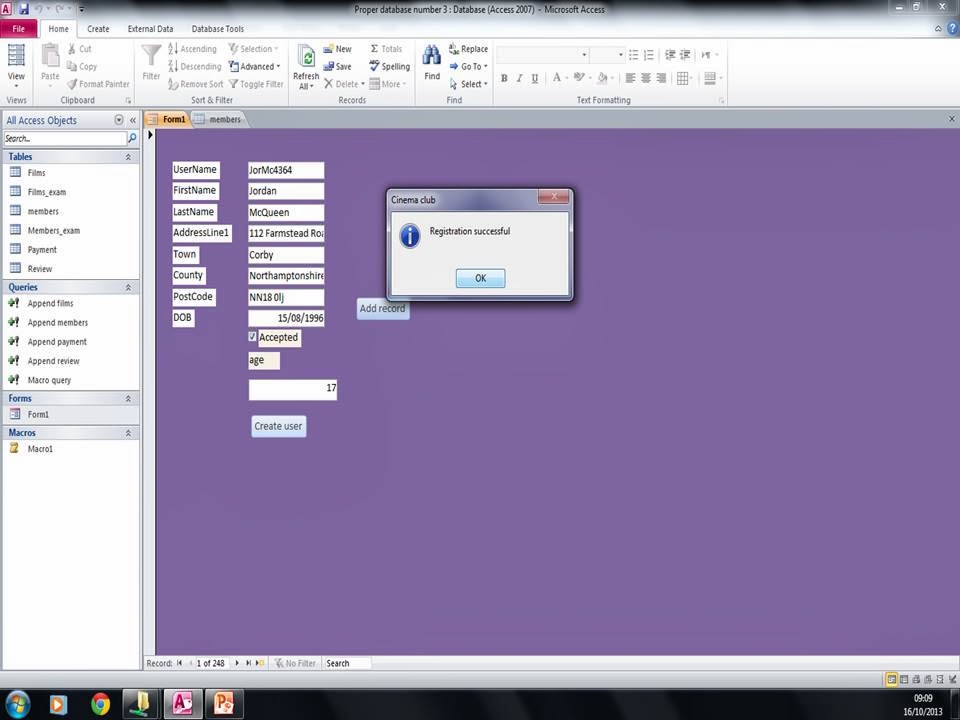Click the Create user button
The height and width of the screenshot is (720, 960).
[x=279, y=426]
